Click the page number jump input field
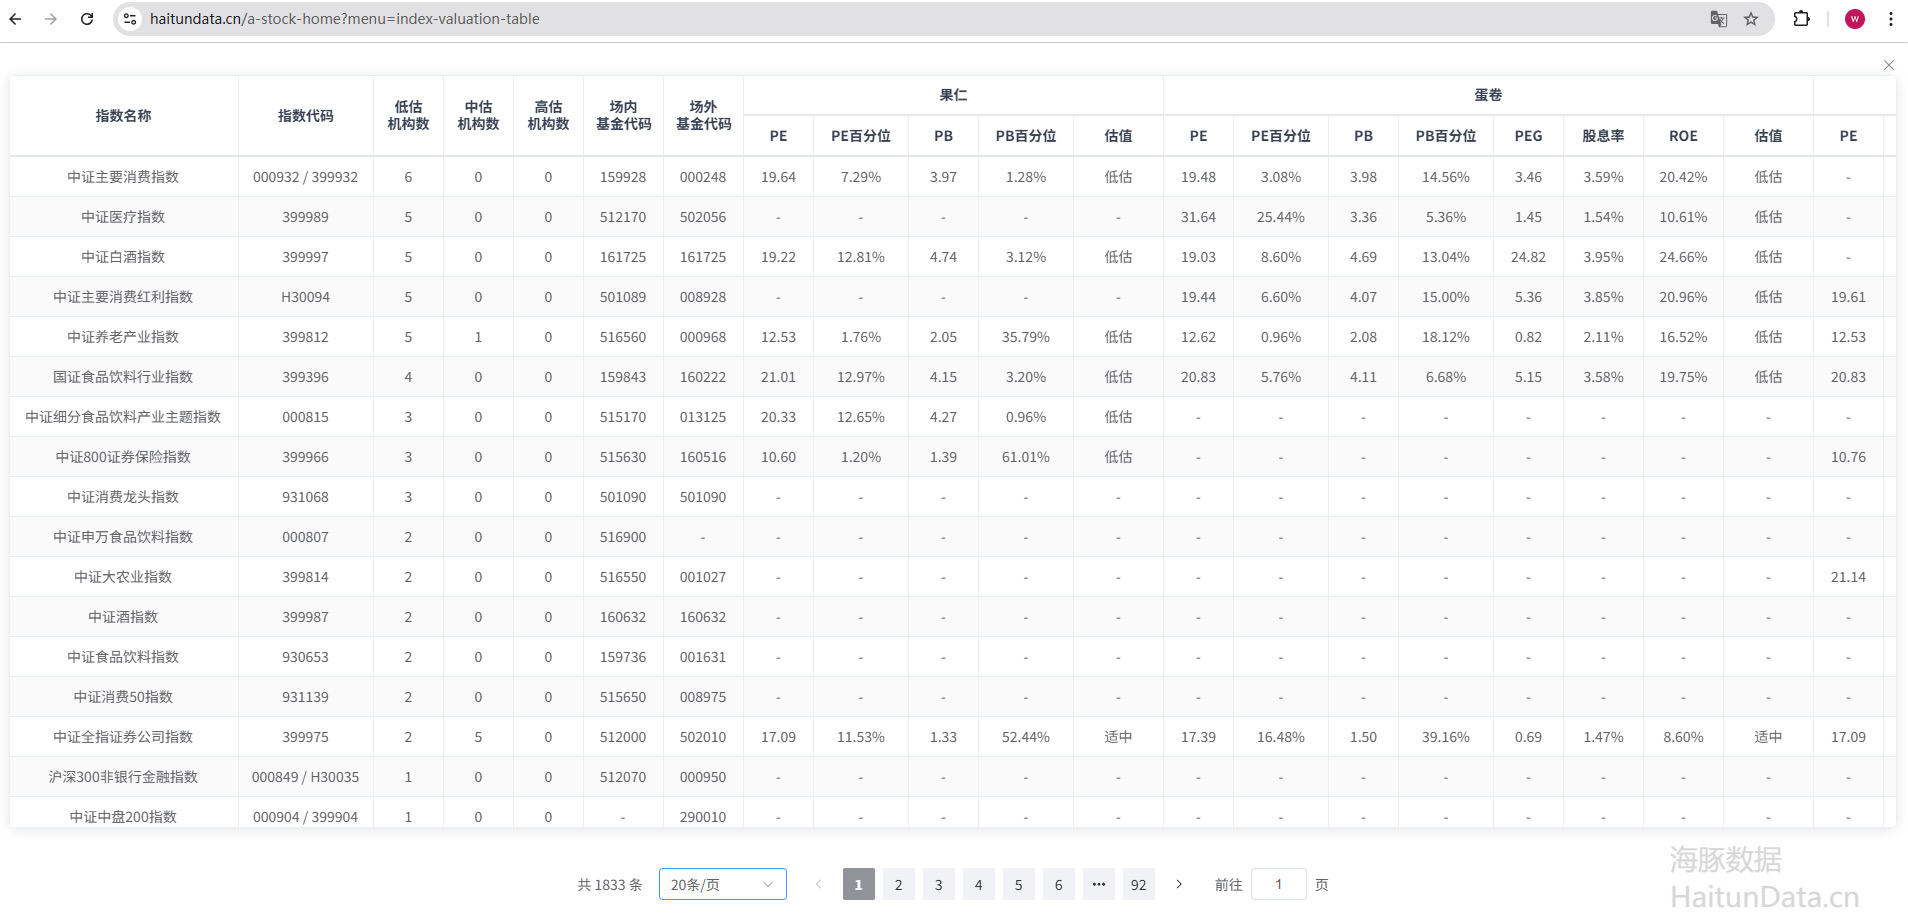 1278,884
